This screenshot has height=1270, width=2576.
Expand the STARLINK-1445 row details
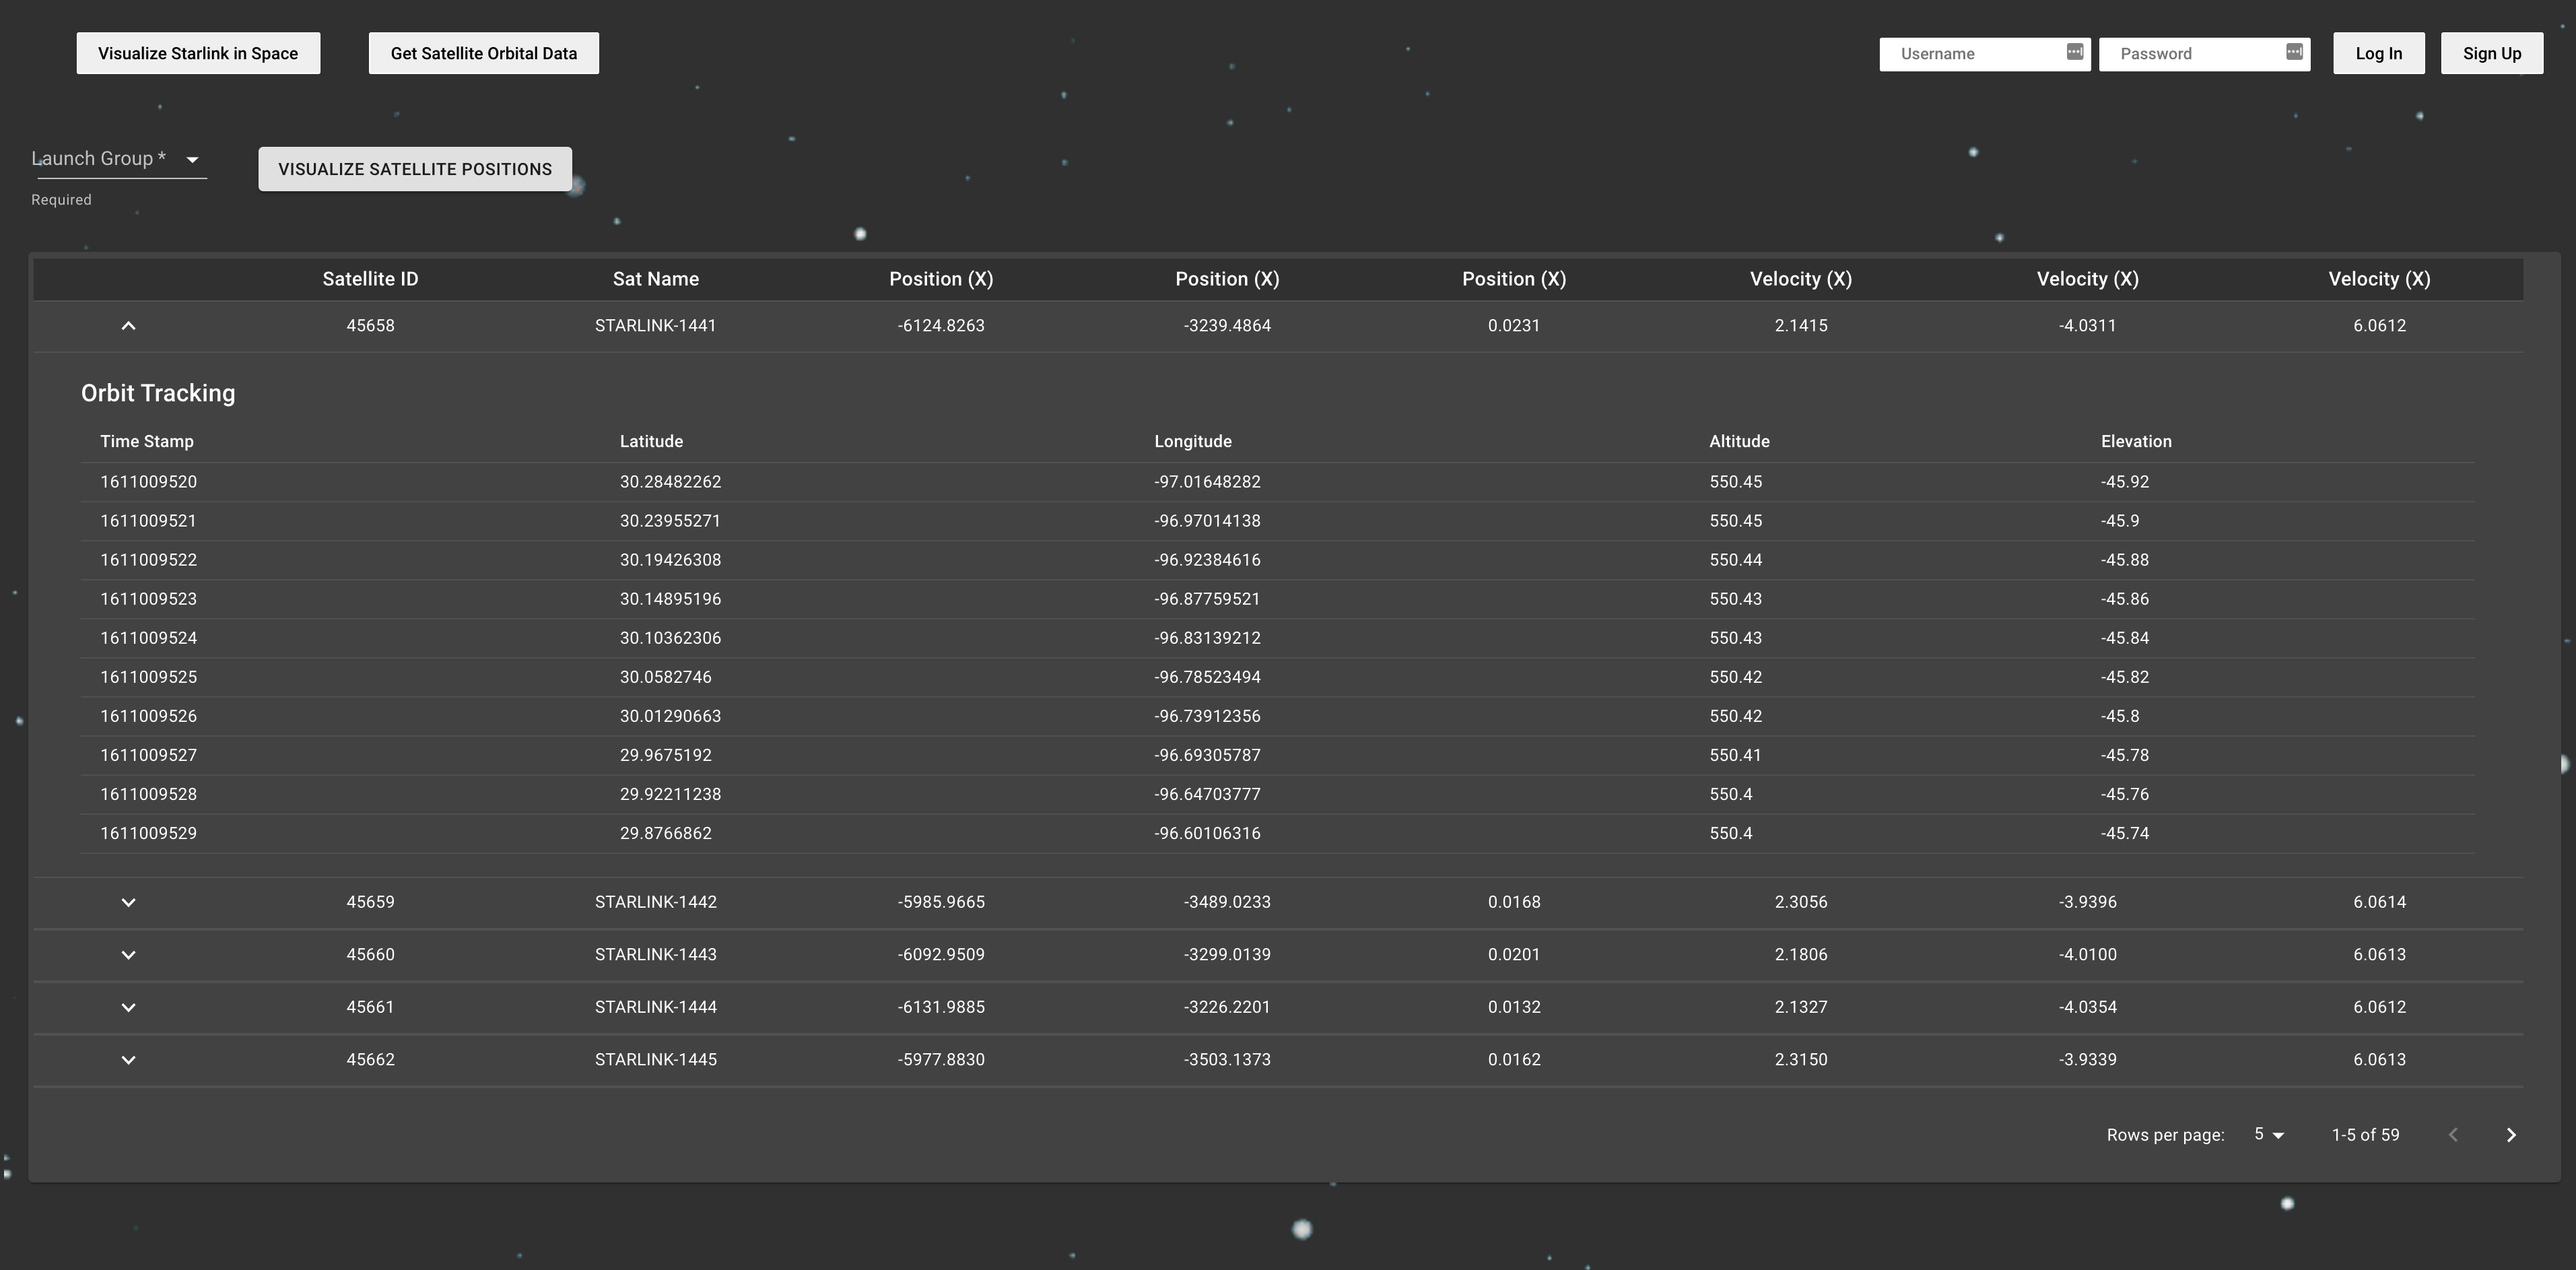pyautogui.click(x=128, y=1059)
